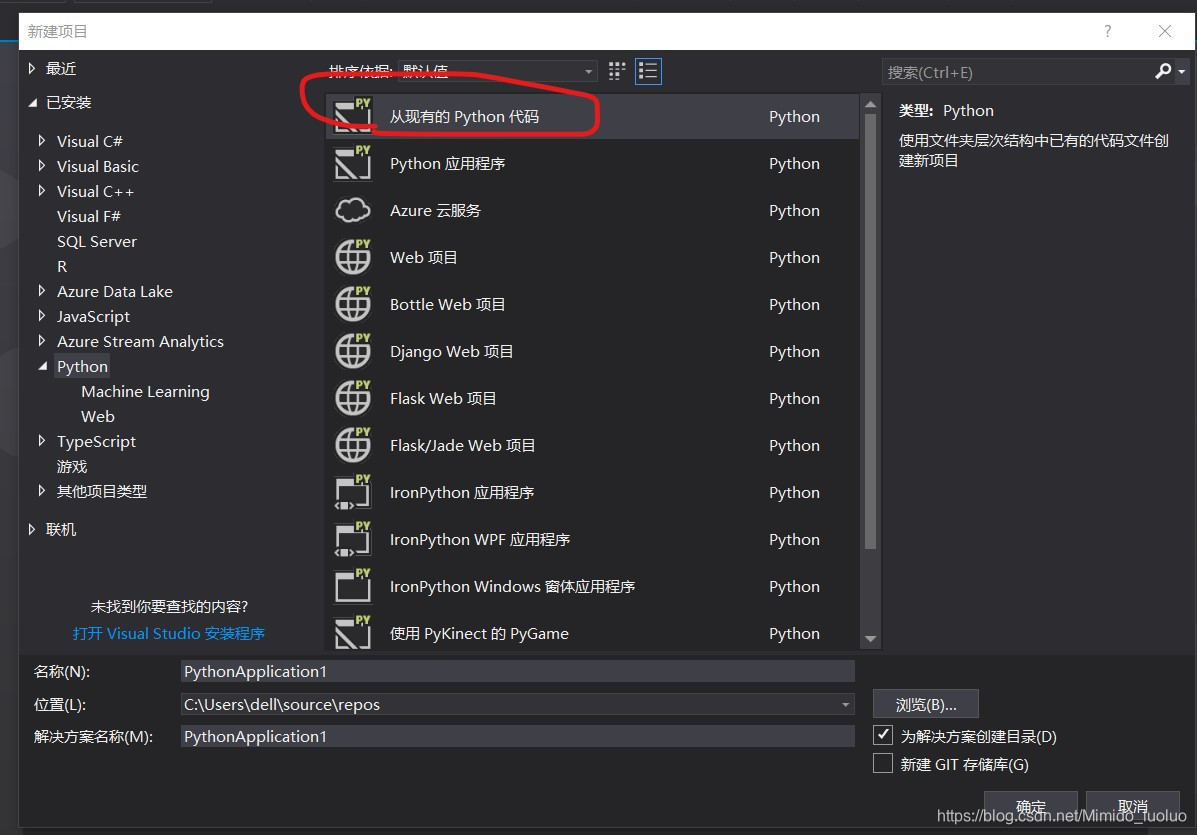Enable 新建 GIT 存储库 checkbox
Image resolution: width=1197 pixels, height=835 pixels.
click(x=882, y=763)
